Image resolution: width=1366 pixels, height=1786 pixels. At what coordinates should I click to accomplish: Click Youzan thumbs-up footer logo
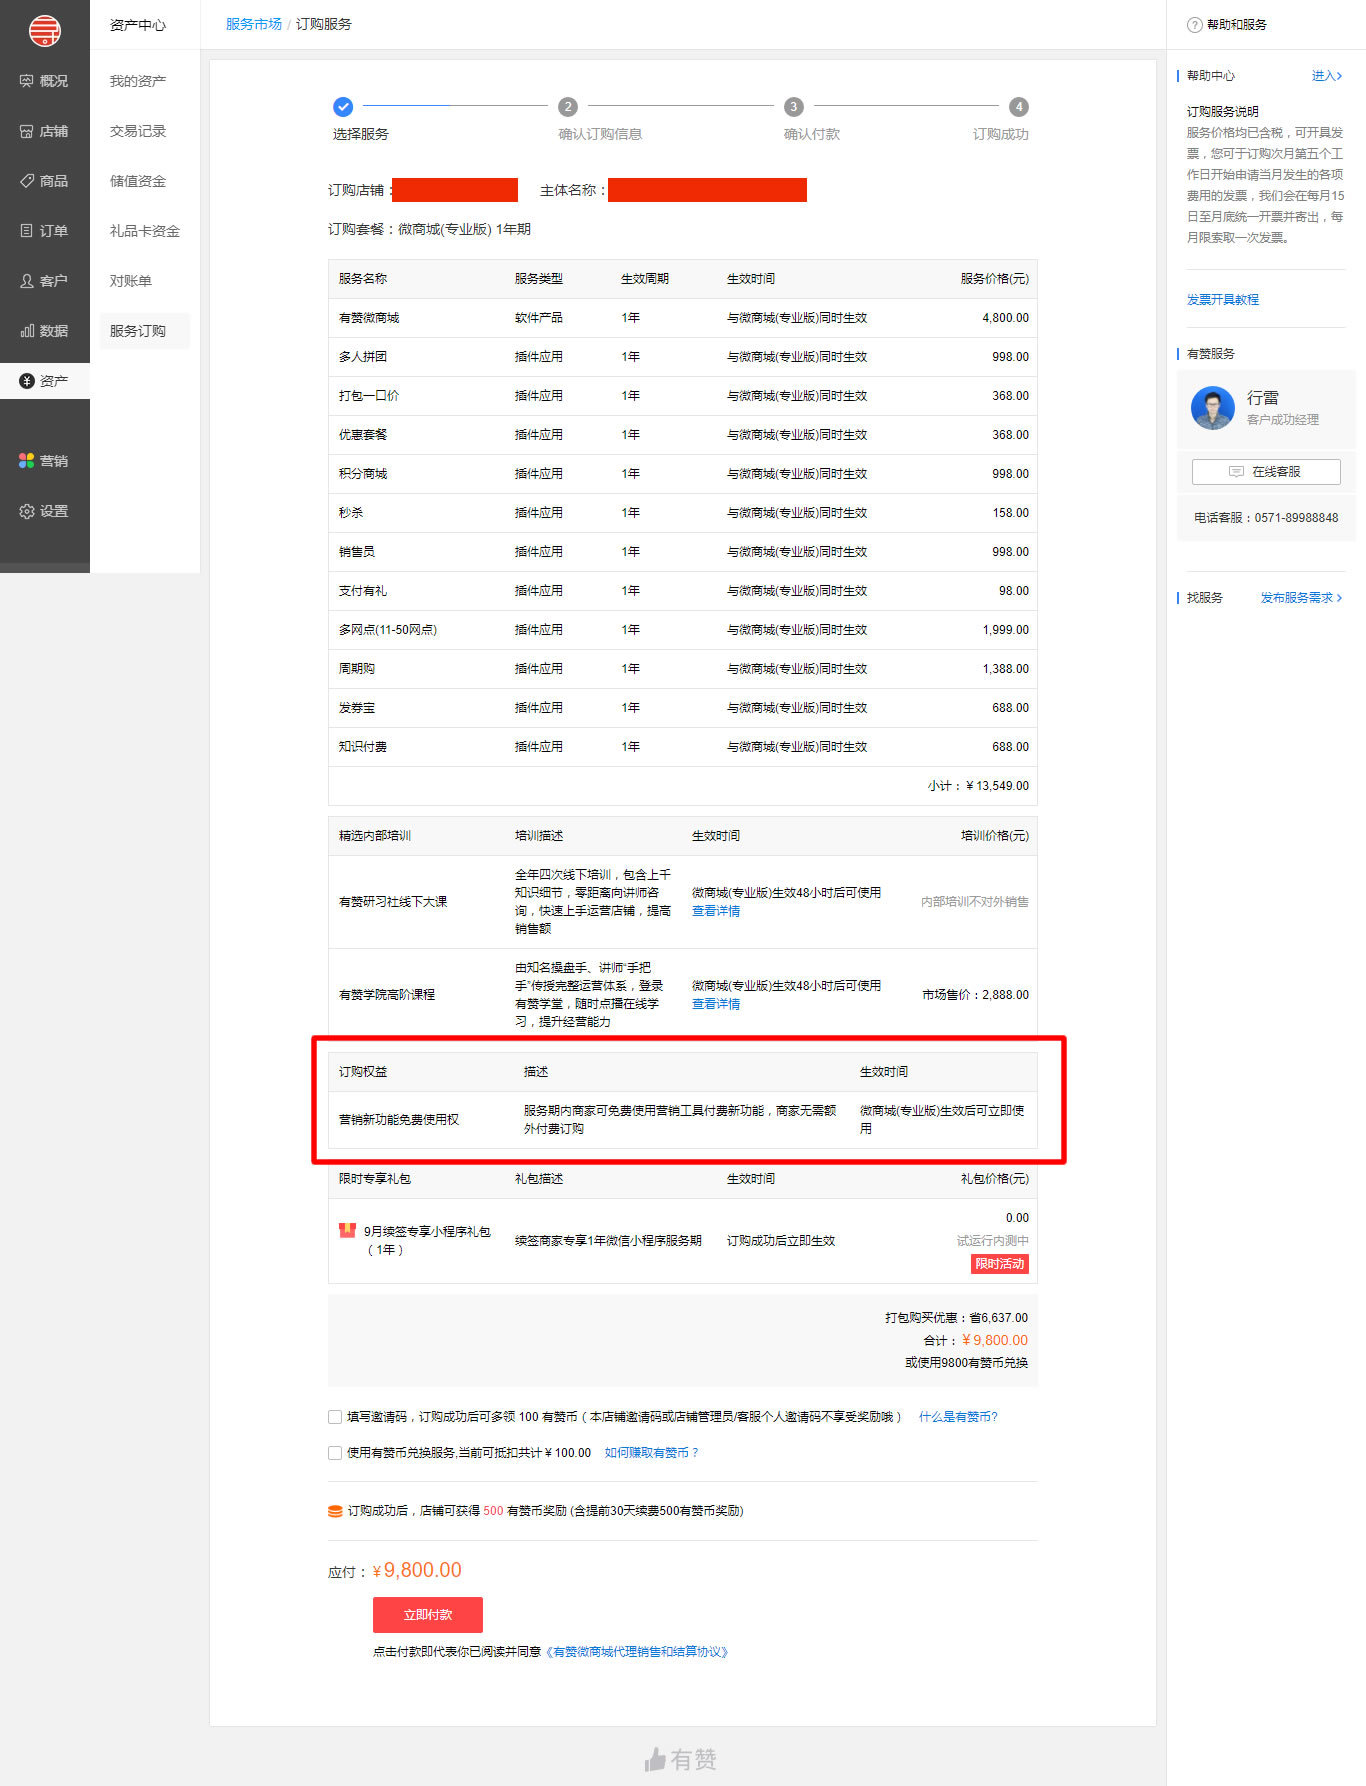click(681, 1760)
